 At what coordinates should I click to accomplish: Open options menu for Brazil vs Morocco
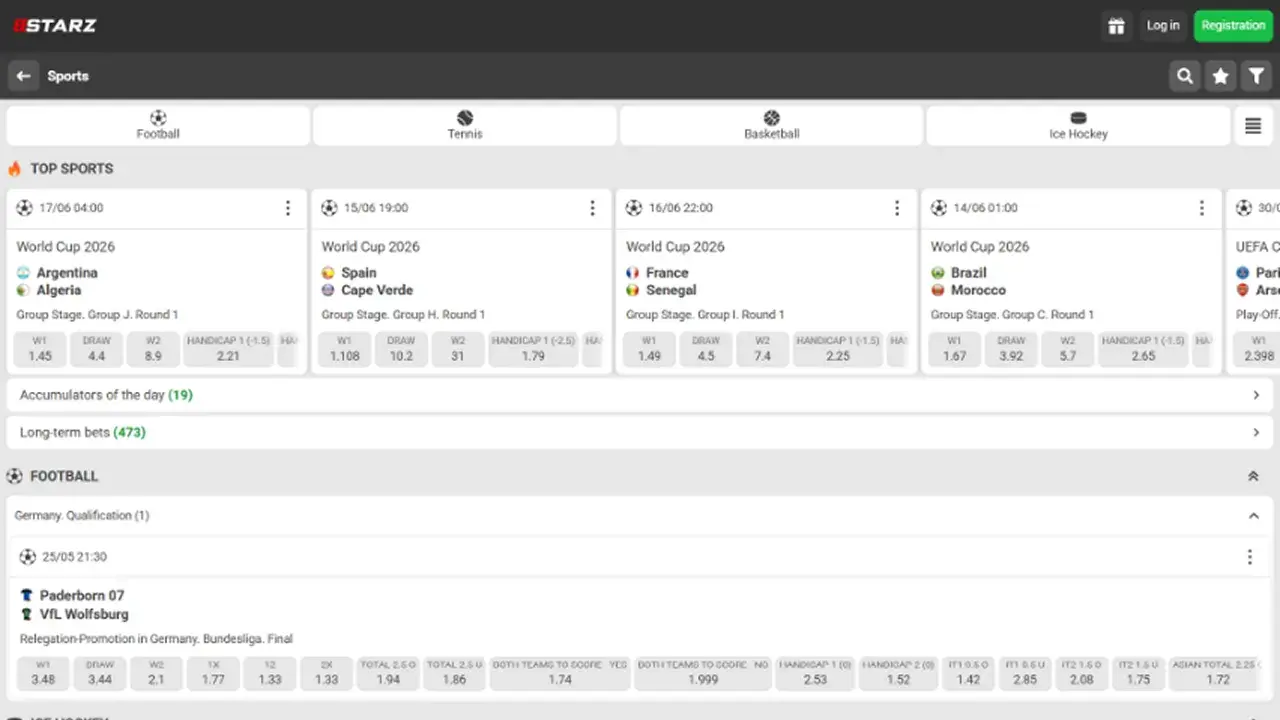tap(1202, 208)
